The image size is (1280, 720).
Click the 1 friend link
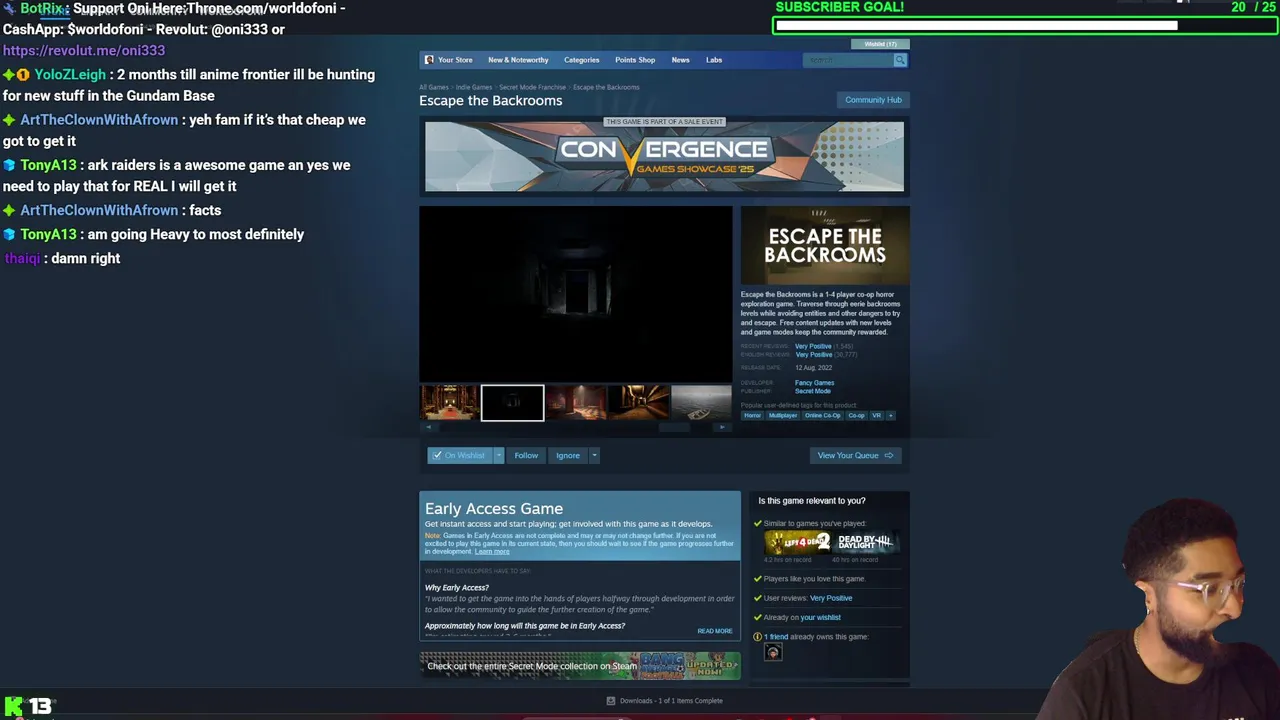point(776,637)
